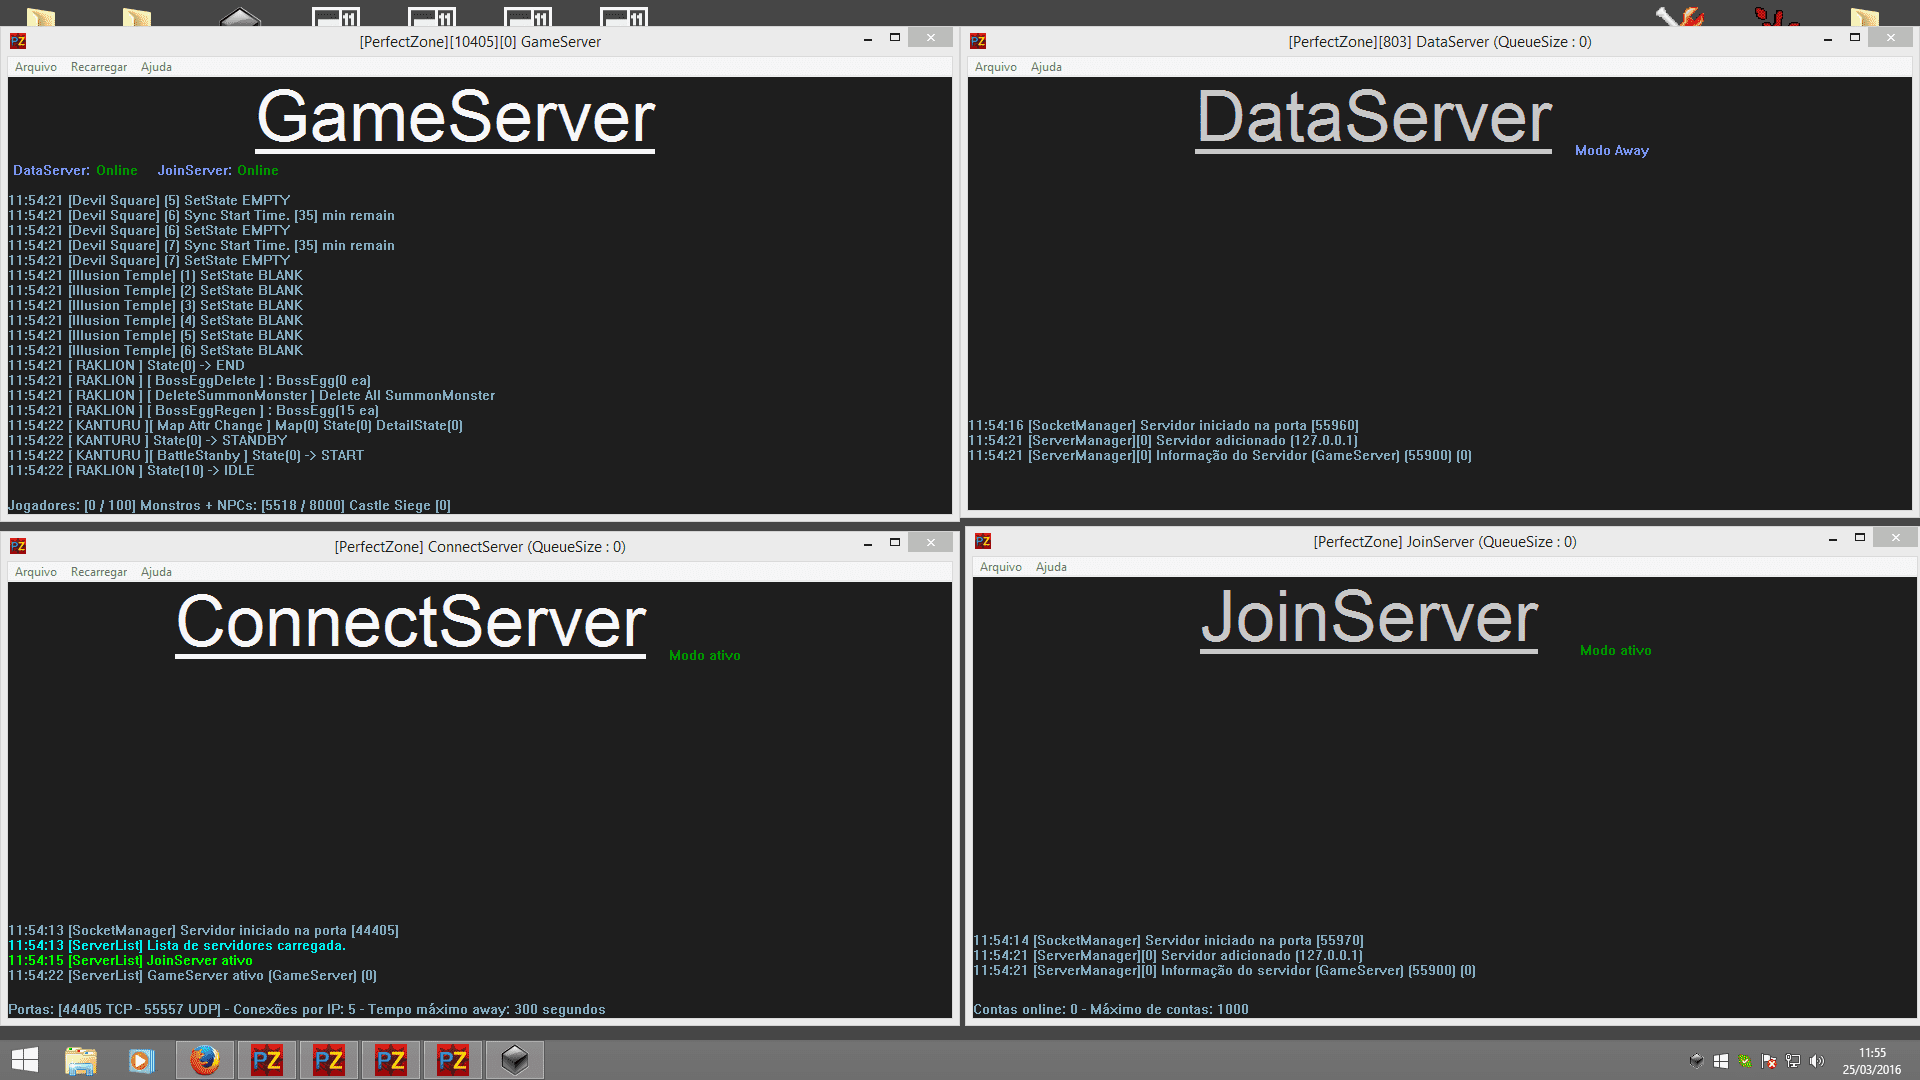Click the GameServer window title icon
The width and height of the screenshot is (1920, 1080).
click(18, 41)
